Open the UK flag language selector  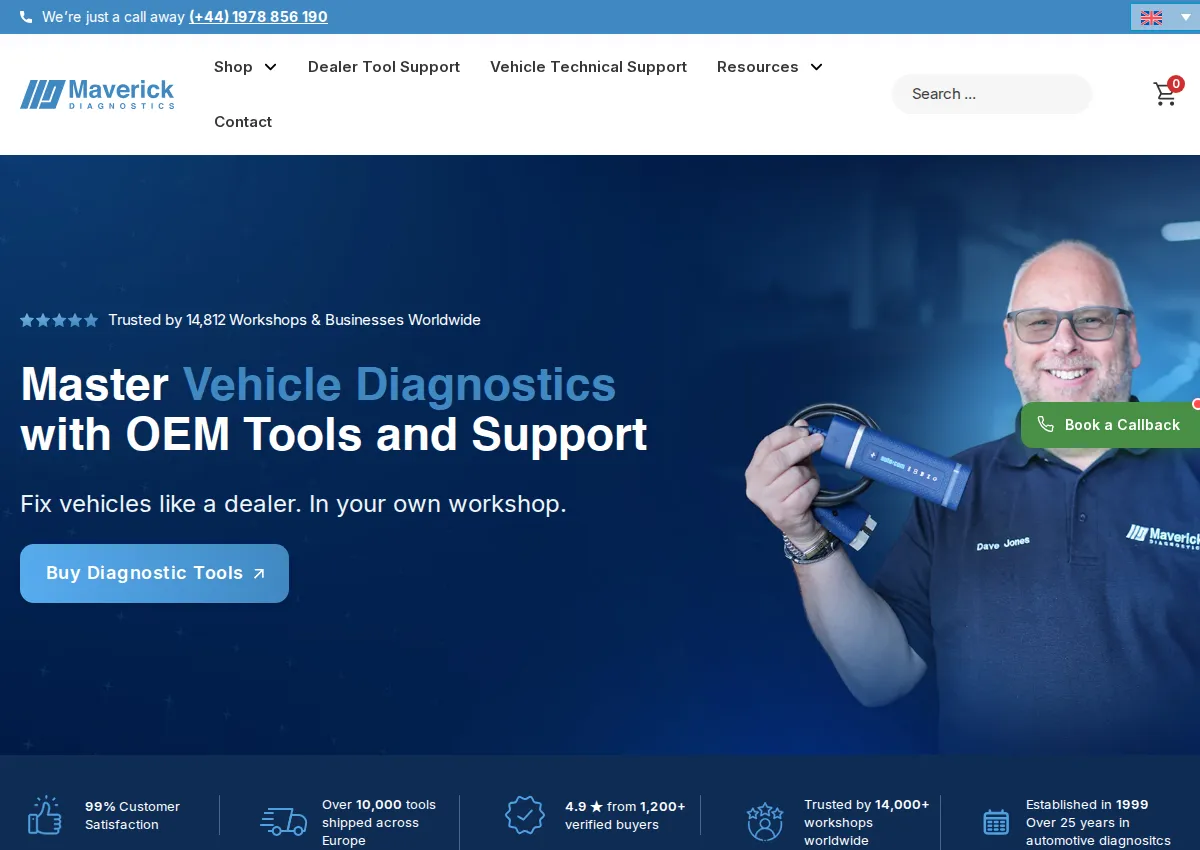coord(1165,17)
